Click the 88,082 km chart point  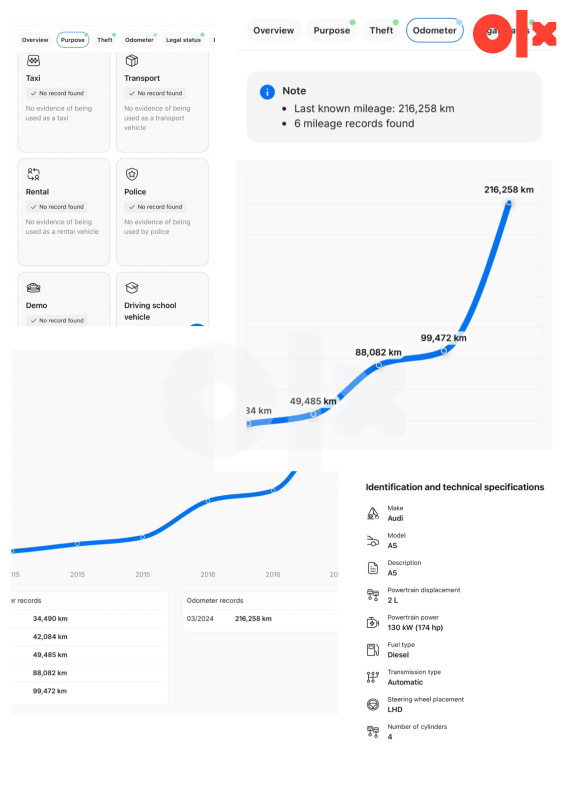pos(379,365)
